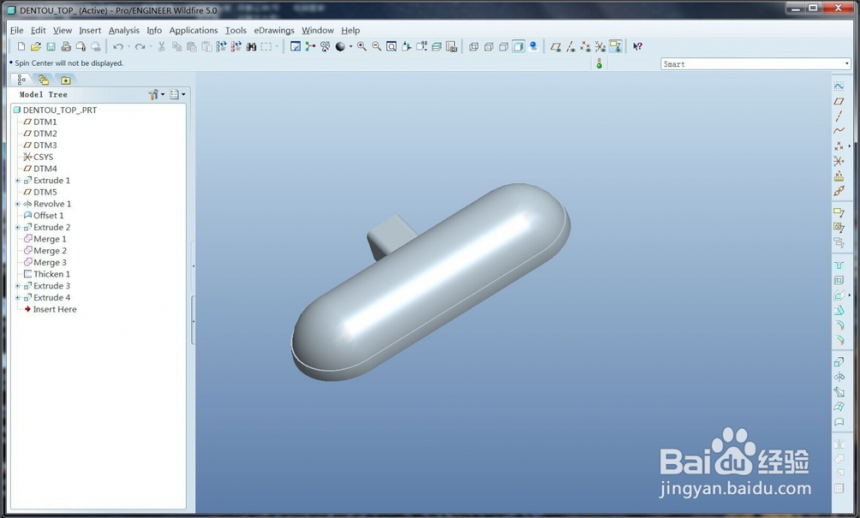
Task: Toggle annotation element display
Action: pyautogui.click(x=615, y=47)
